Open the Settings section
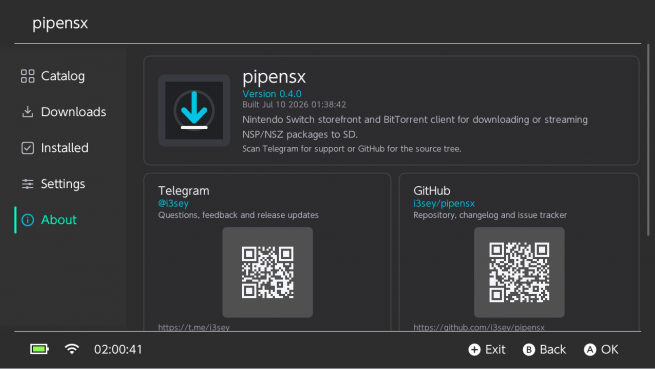Image resolution: width=655 pixels, height=369 pixels. 63,184
